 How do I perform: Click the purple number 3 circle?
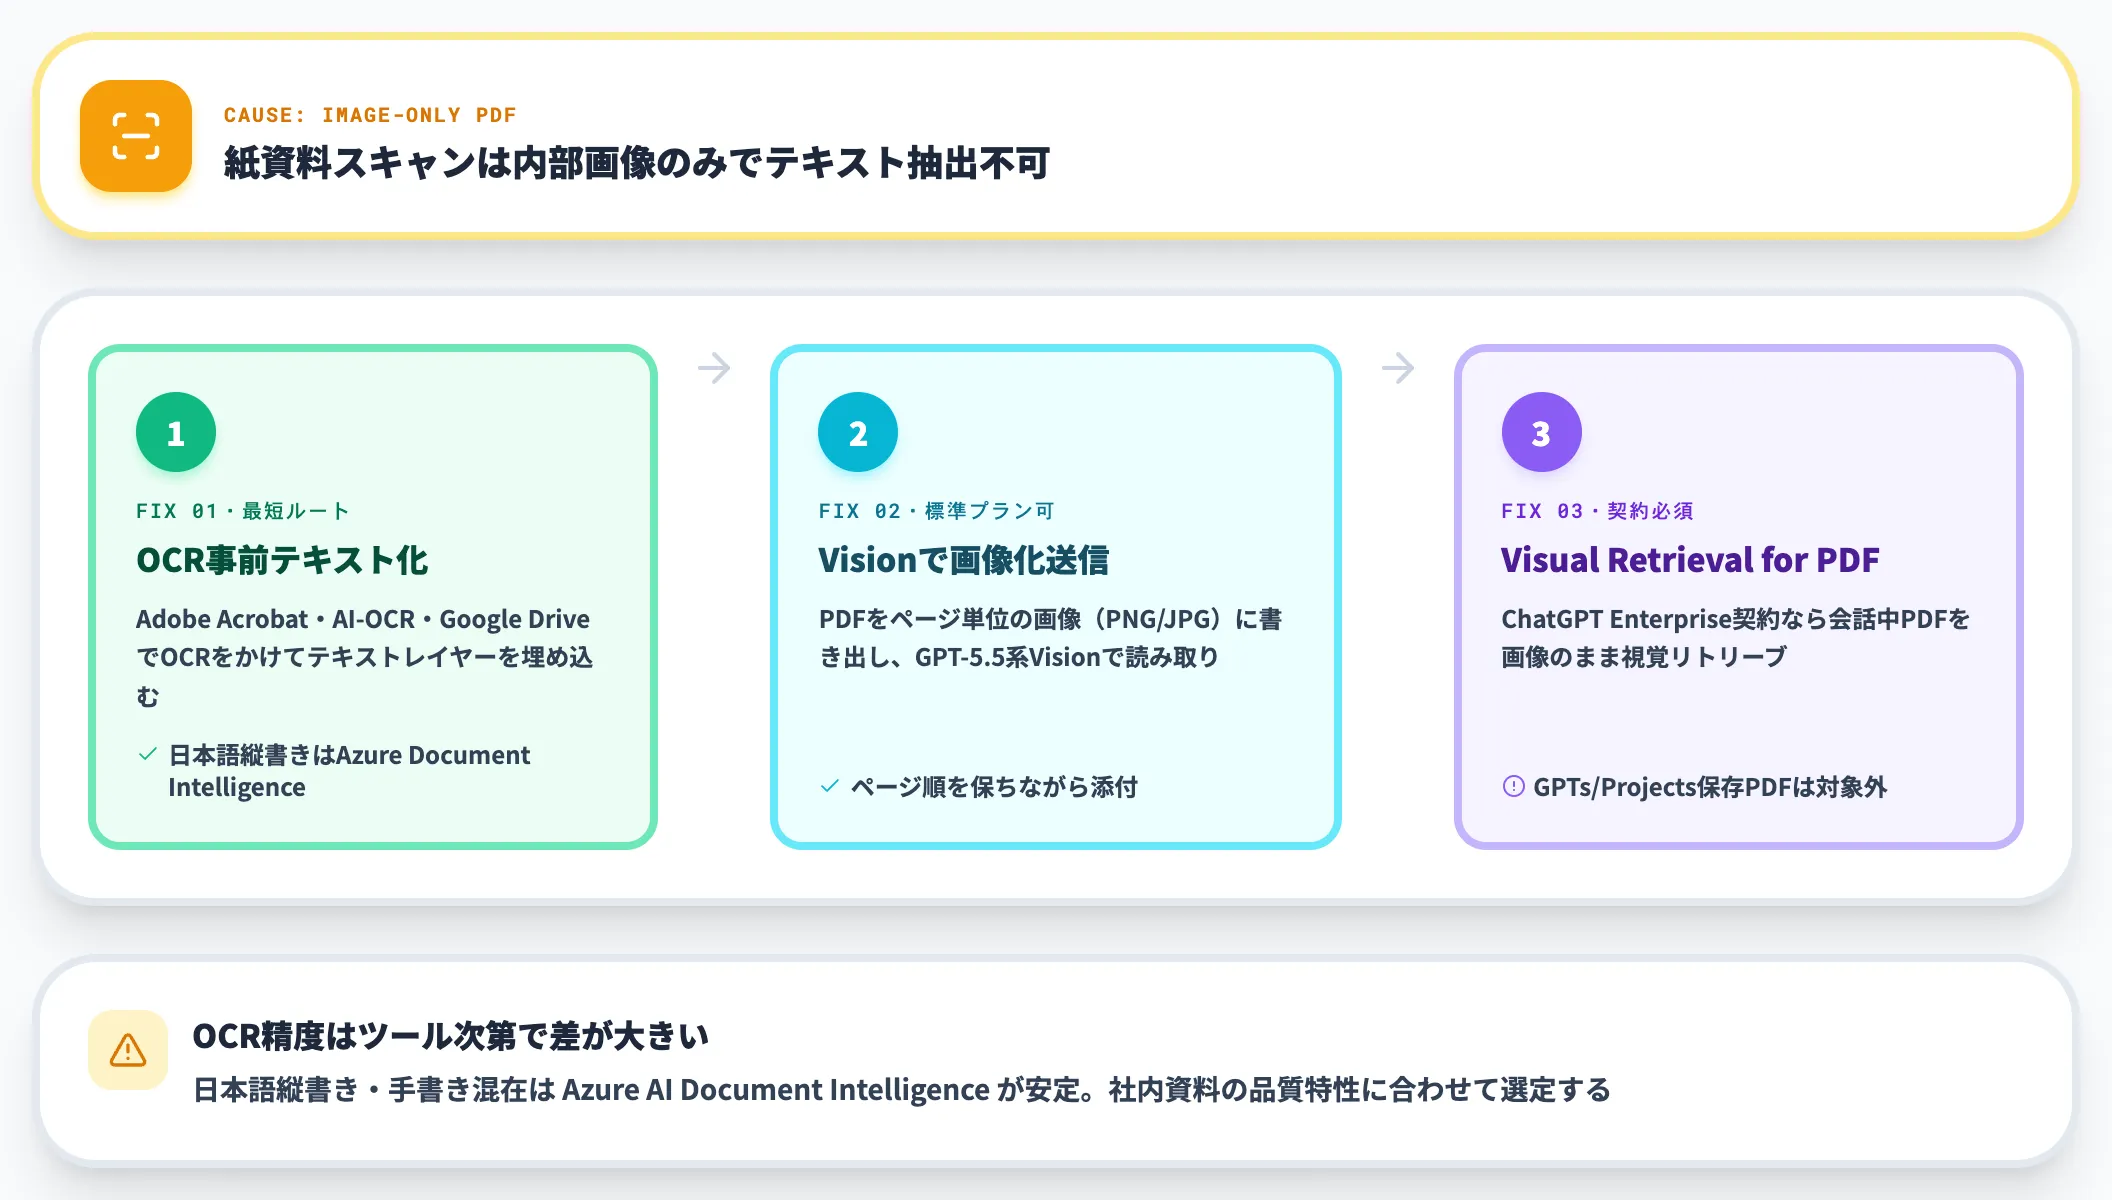coord(1541,432)
